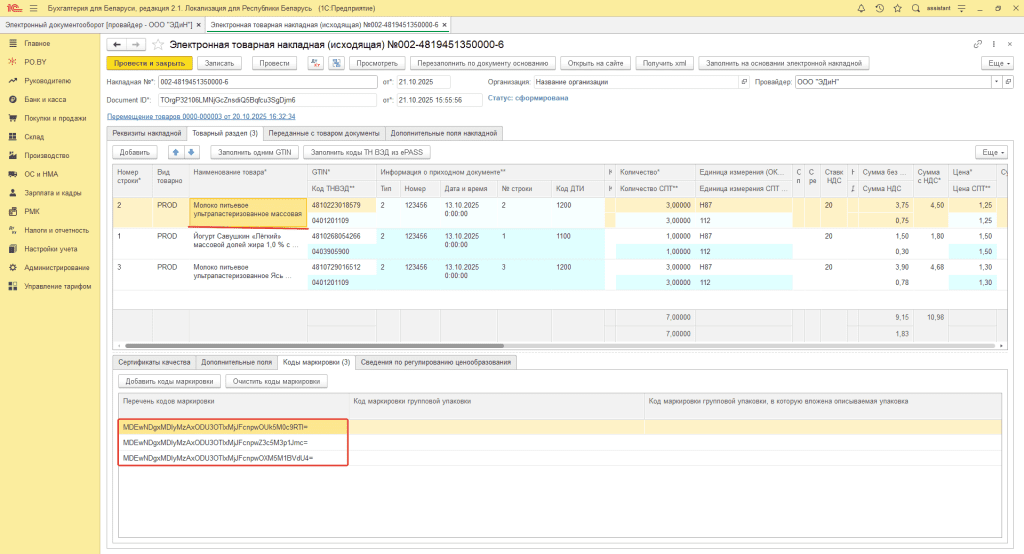Open the Перемещение товаров document link
Screen dimensions: 1024x554
point(201,116)
